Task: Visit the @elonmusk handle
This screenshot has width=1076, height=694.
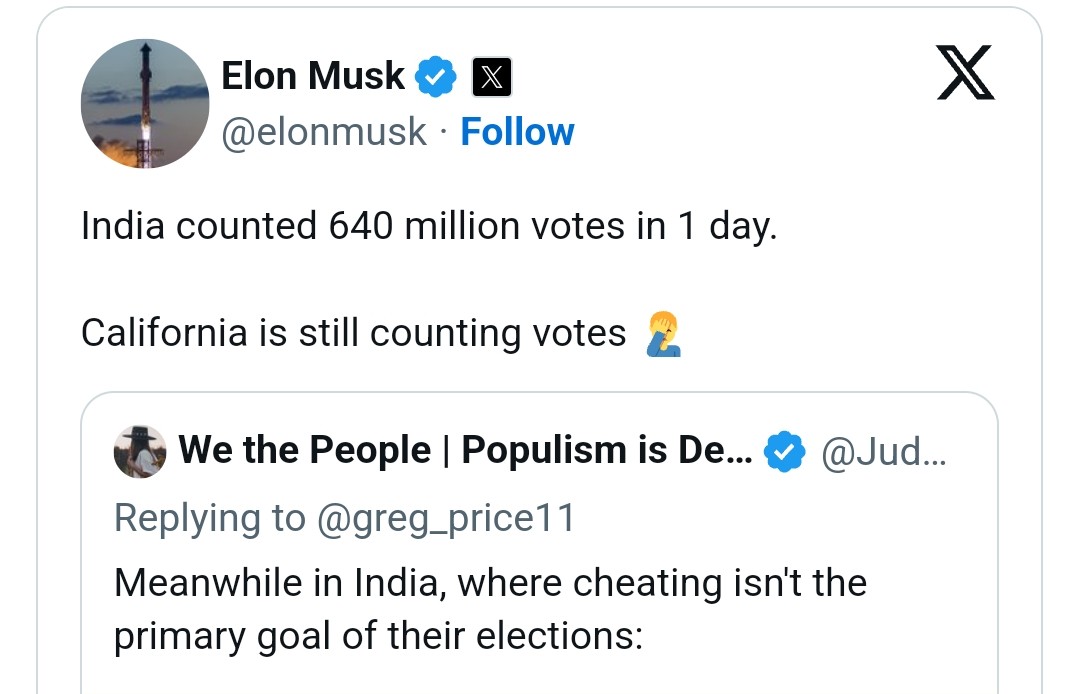Action: 324,132
